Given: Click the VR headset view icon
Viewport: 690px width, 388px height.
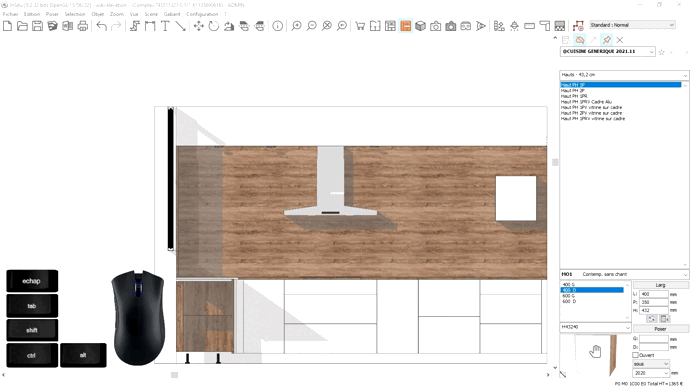Looking at the screenshot, I should [x=466, y=26].
